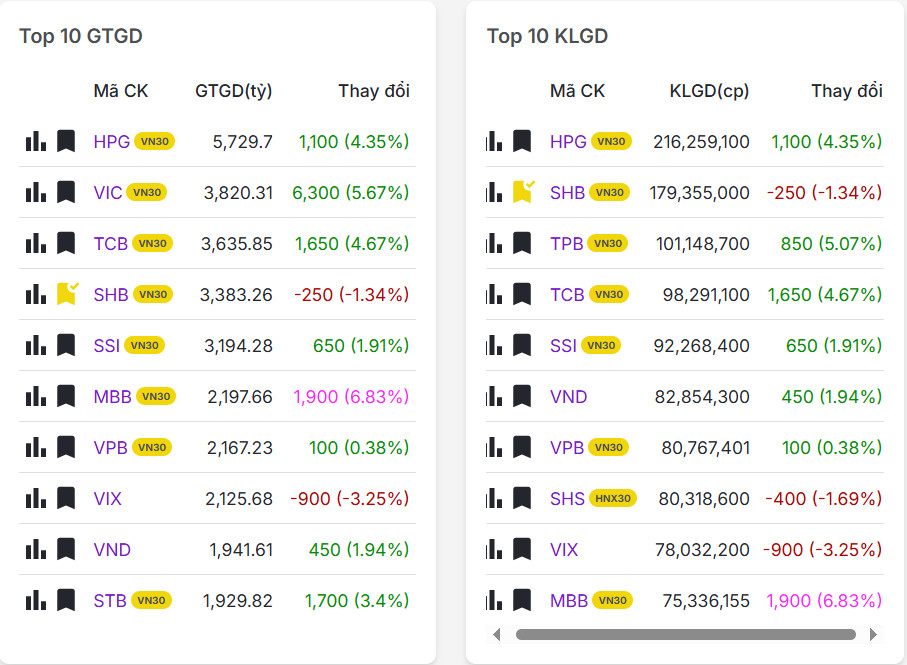View chart icon for MBB in Top 10 GTGD
Image resolution: width=907 pixels, height=665 pixels.
click(x=36, y=396)
